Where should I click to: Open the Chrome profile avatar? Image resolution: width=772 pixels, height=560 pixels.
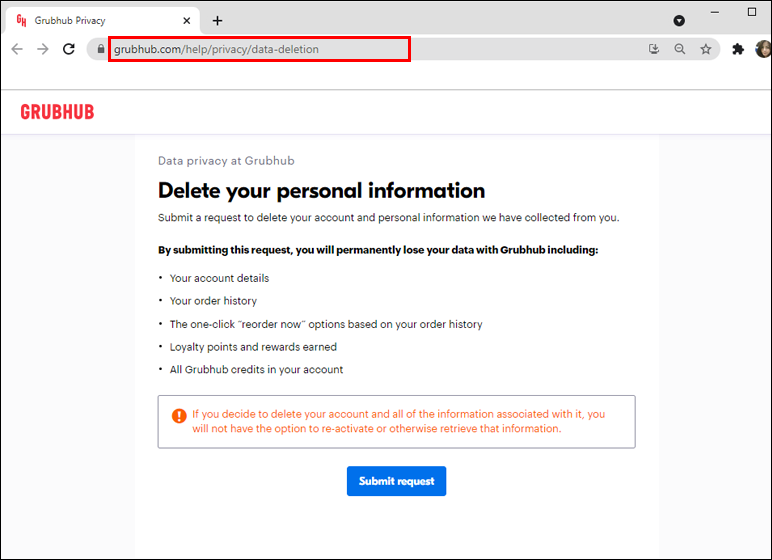point(763,49)
